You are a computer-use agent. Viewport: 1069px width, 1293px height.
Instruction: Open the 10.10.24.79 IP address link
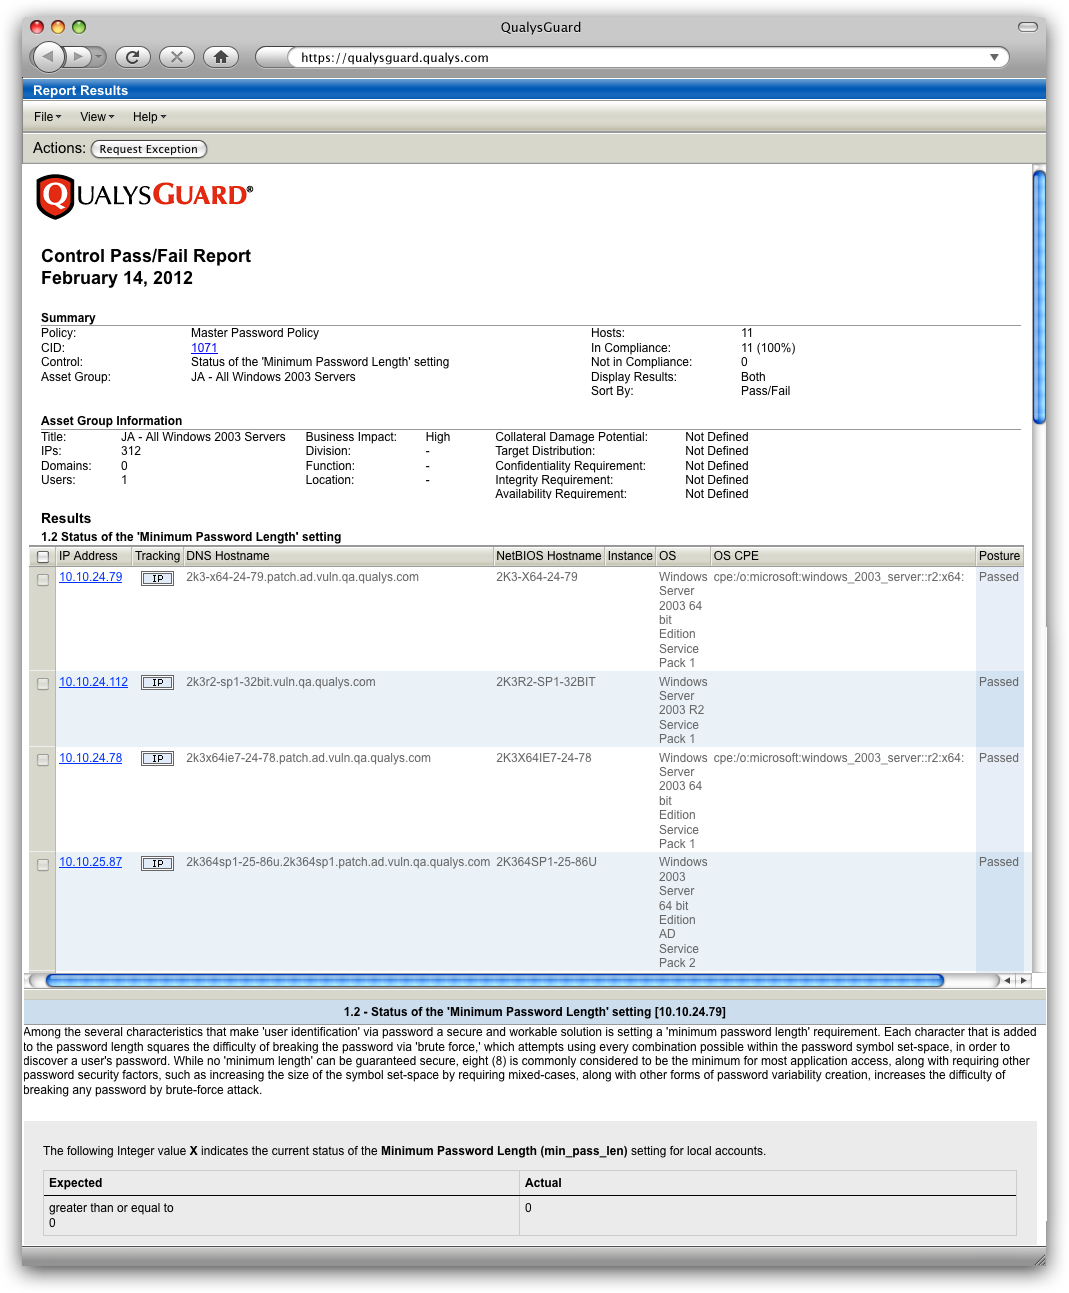[x=91, y=577]
